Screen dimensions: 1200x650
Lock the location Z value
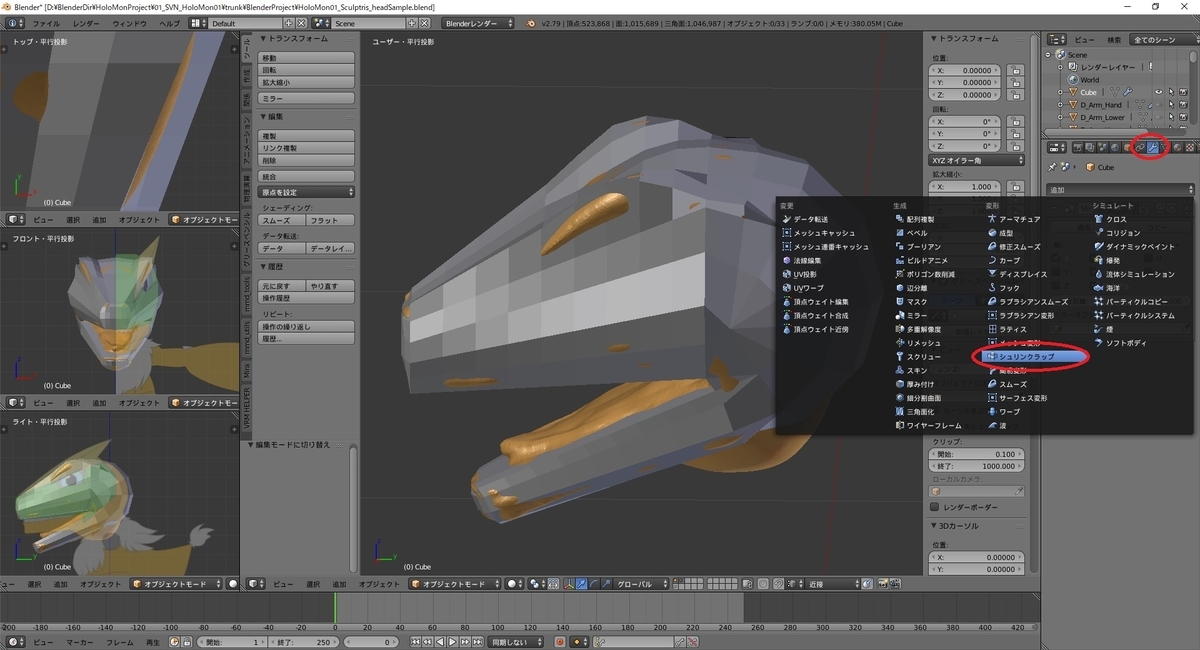[1014, 95]
